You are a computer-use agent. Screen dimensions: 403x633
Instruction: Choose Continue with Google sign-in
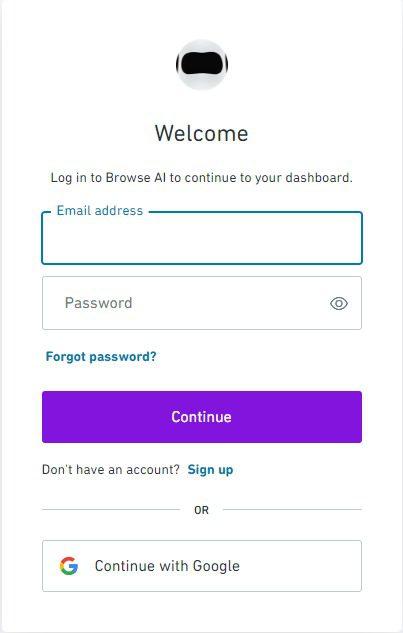tap(202, 566)
